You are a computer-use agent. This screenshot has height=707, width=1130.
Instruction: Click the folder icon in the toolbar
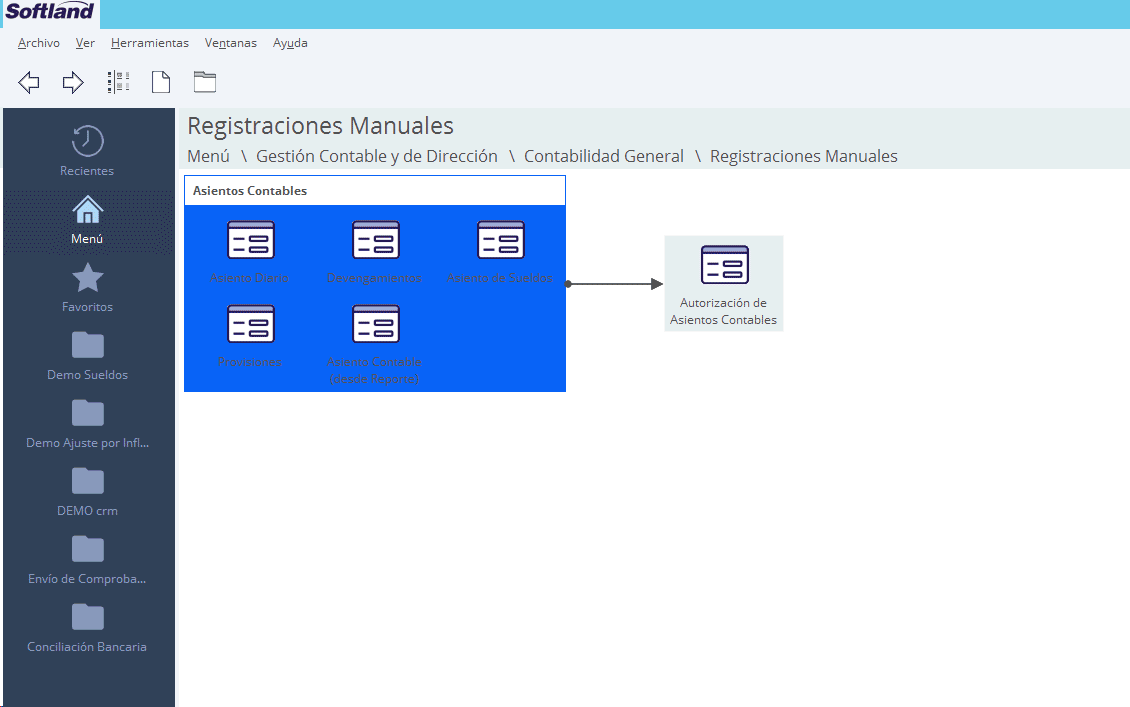pyautogui.click(x=205, y=82)
